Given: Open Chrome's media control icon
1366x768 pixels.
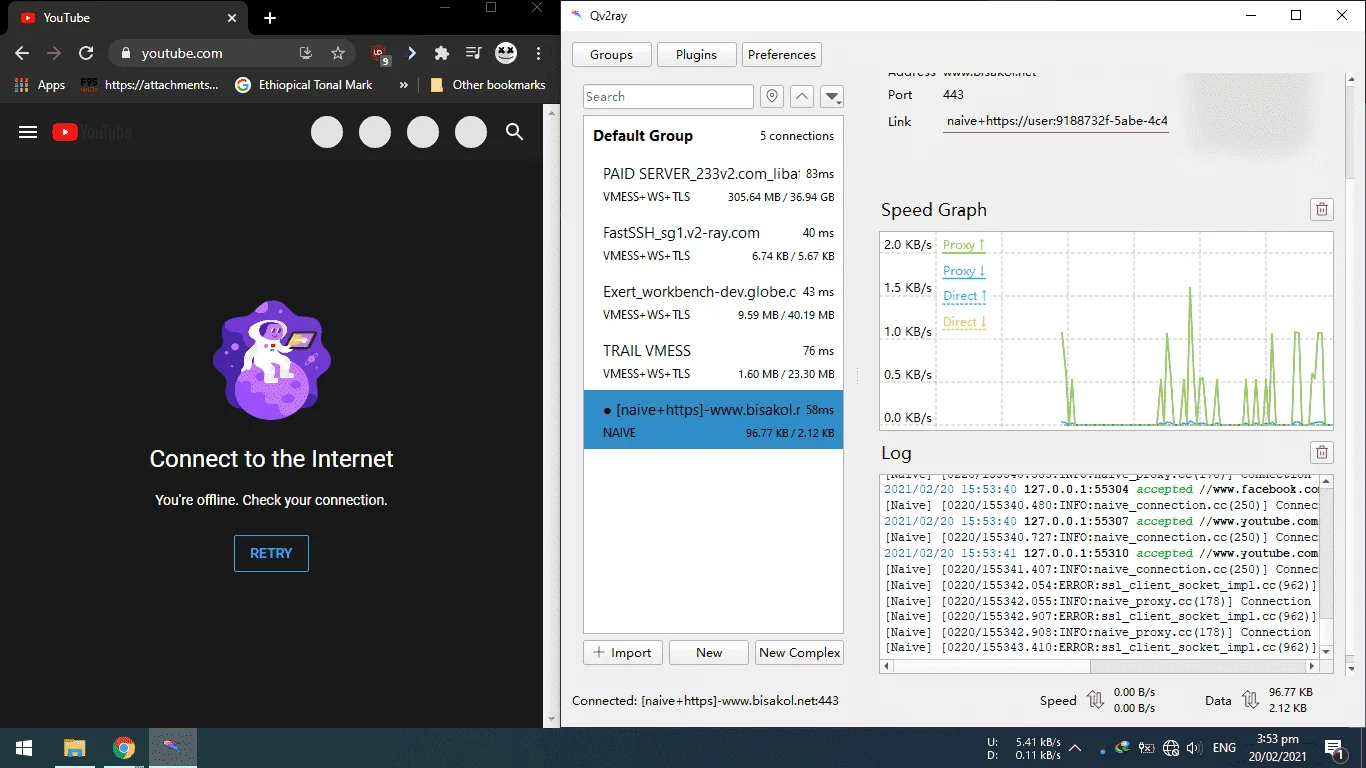Looking at the screenshot, I should 474,53.
